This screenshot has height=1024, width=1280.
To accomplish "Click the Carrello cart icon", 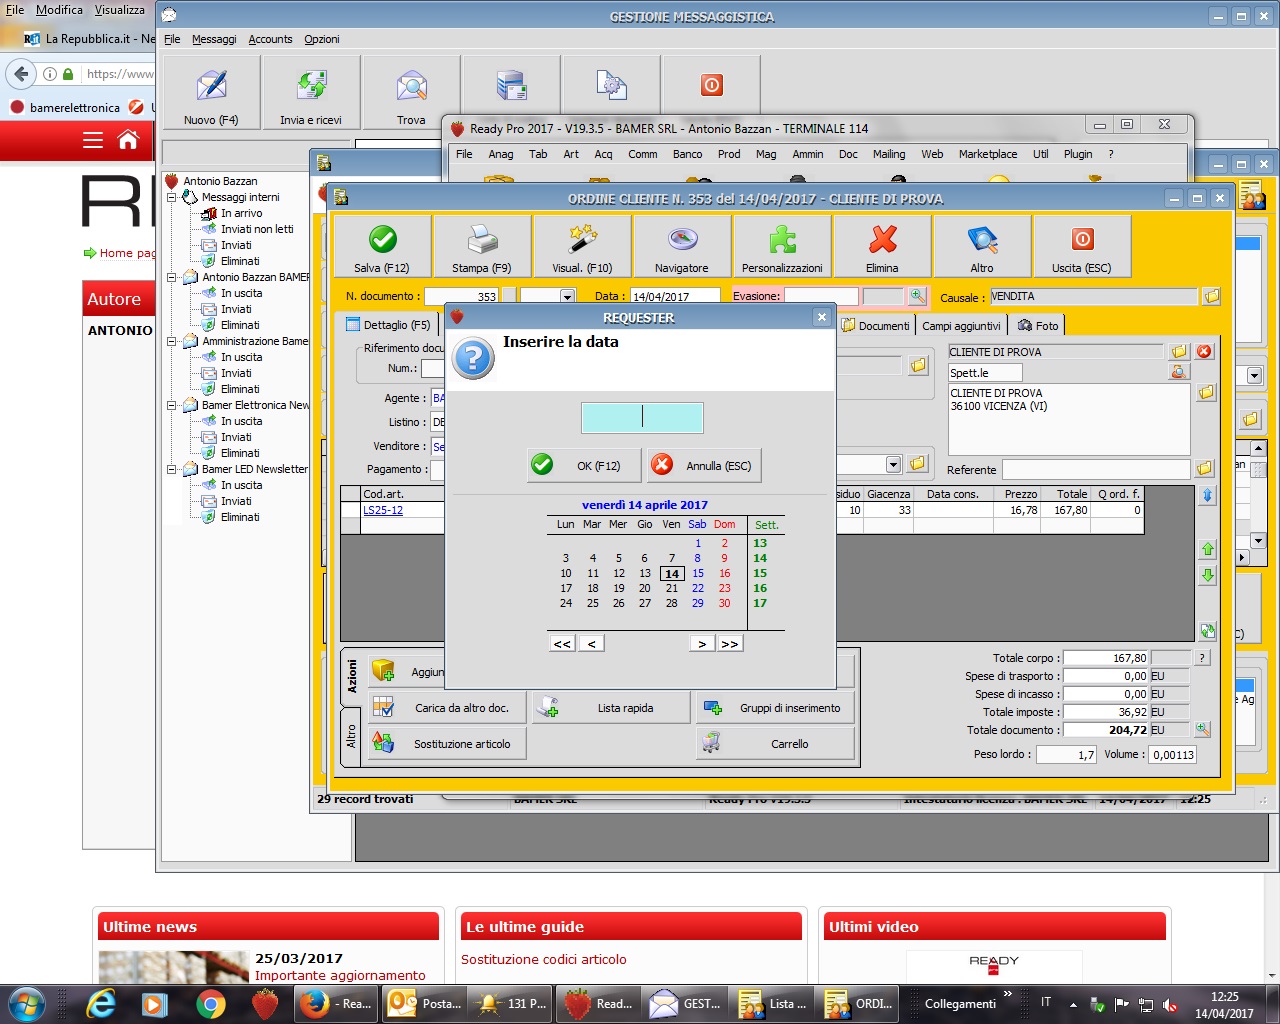I will (711, 743).
